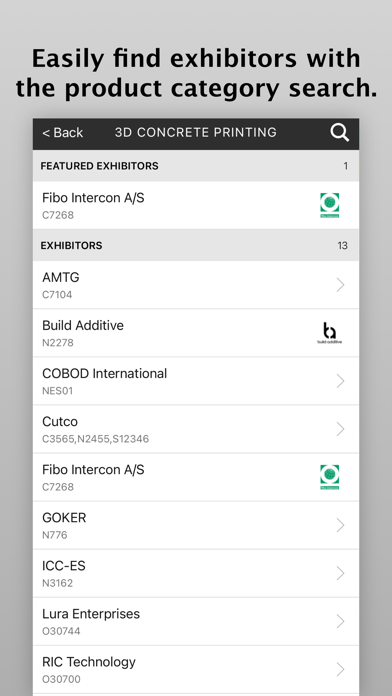Go back with the < Back button
Image resolution: width=392 pixels, height=696 pixels.
[63, 133]
